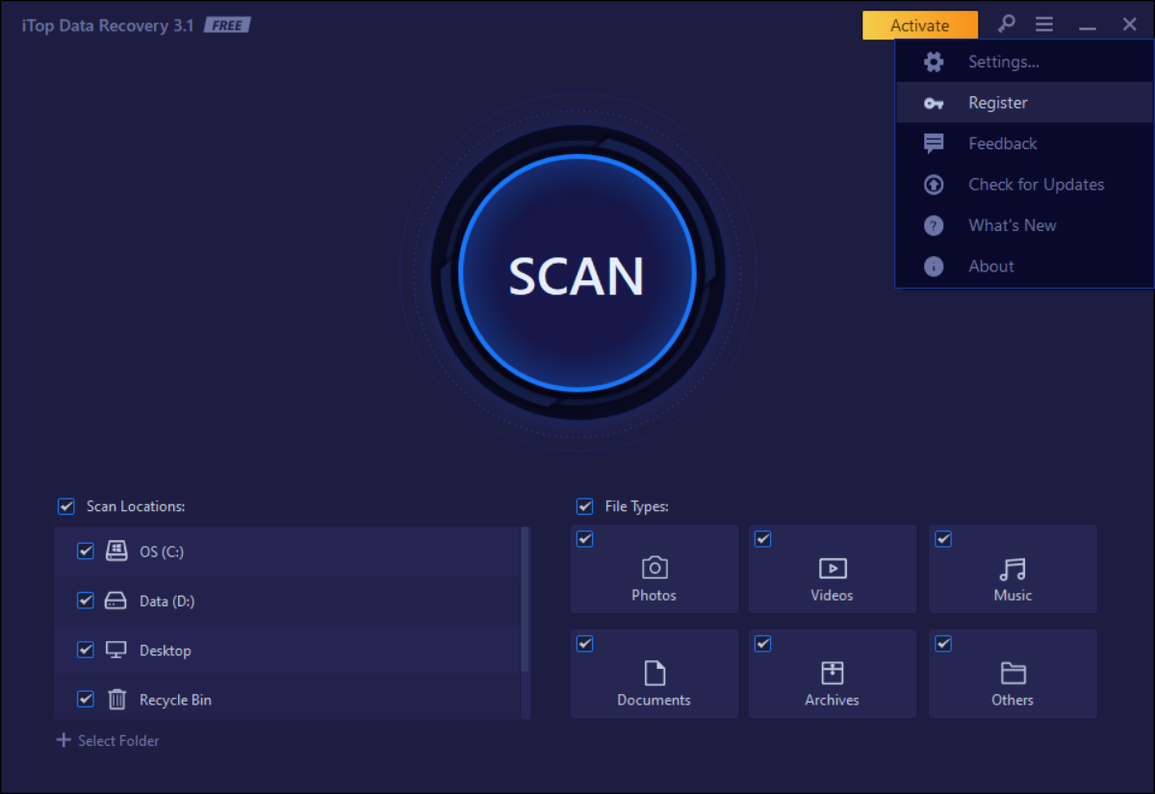1155x794 pixels.
Task: Click the Check for Updates arrow icon
Action: pos(933,184)
